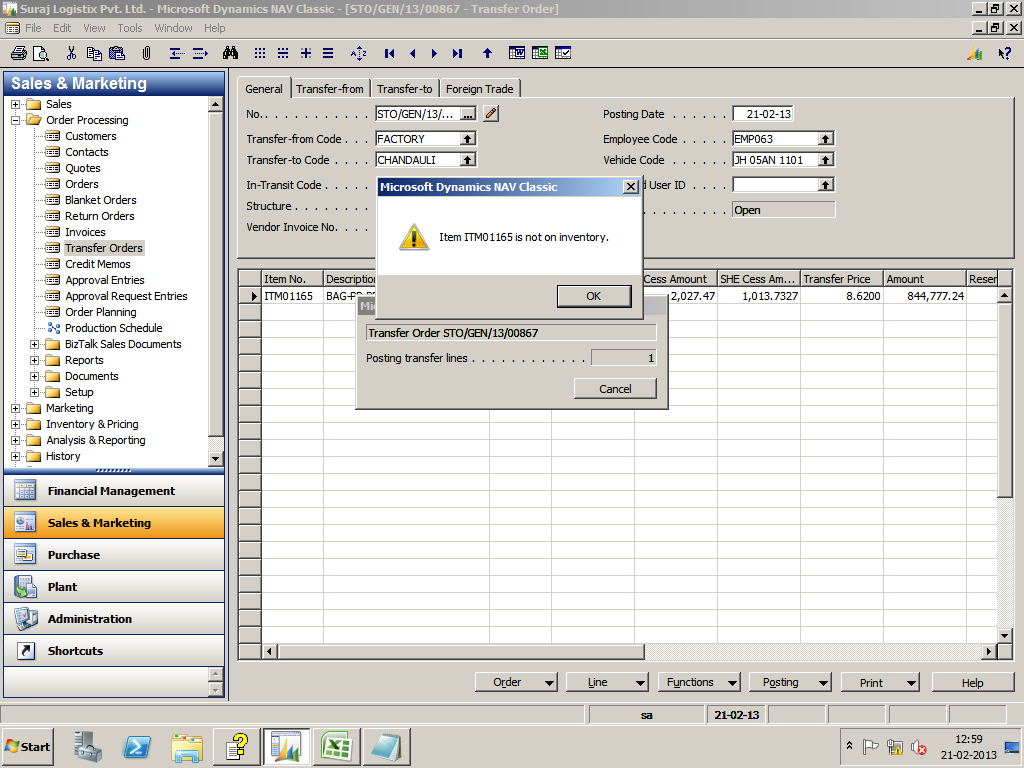Viewport: 1024px width, 768px height.
Task: Click the Print icon in toolbar
Action: (19, 54)
